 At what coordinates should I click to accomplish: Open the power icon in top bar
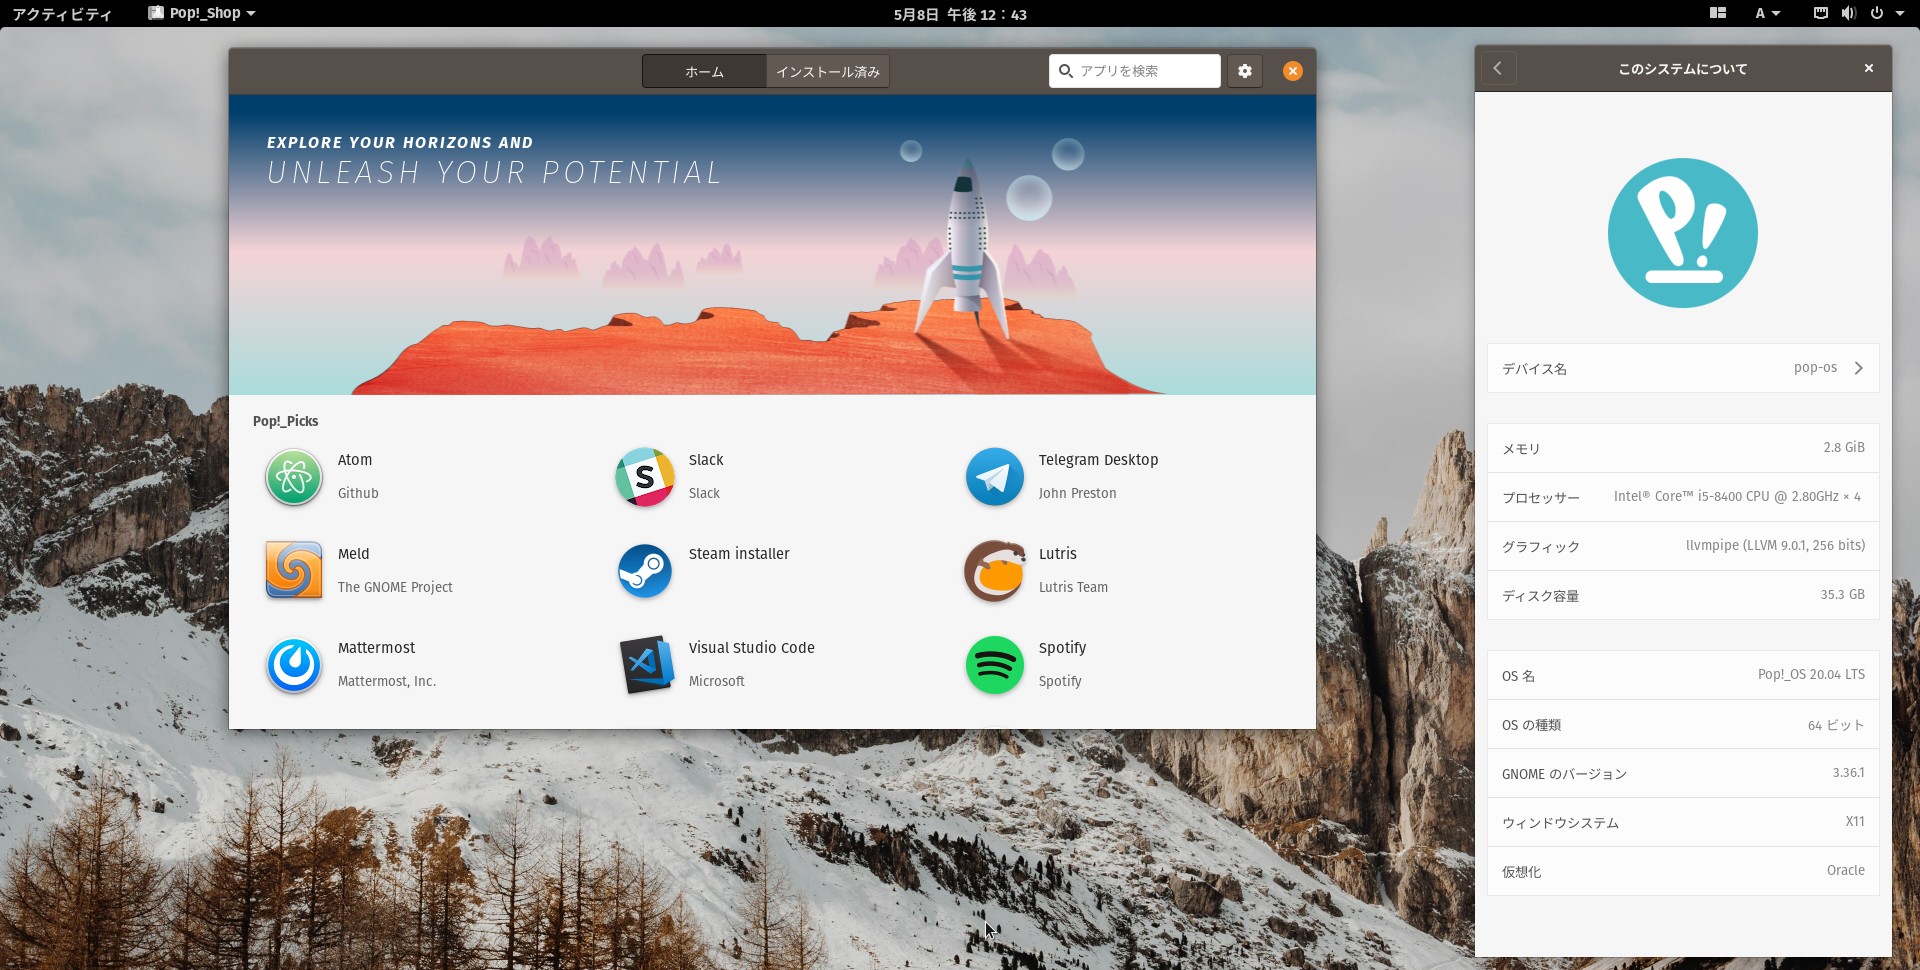coord(1877,13)
